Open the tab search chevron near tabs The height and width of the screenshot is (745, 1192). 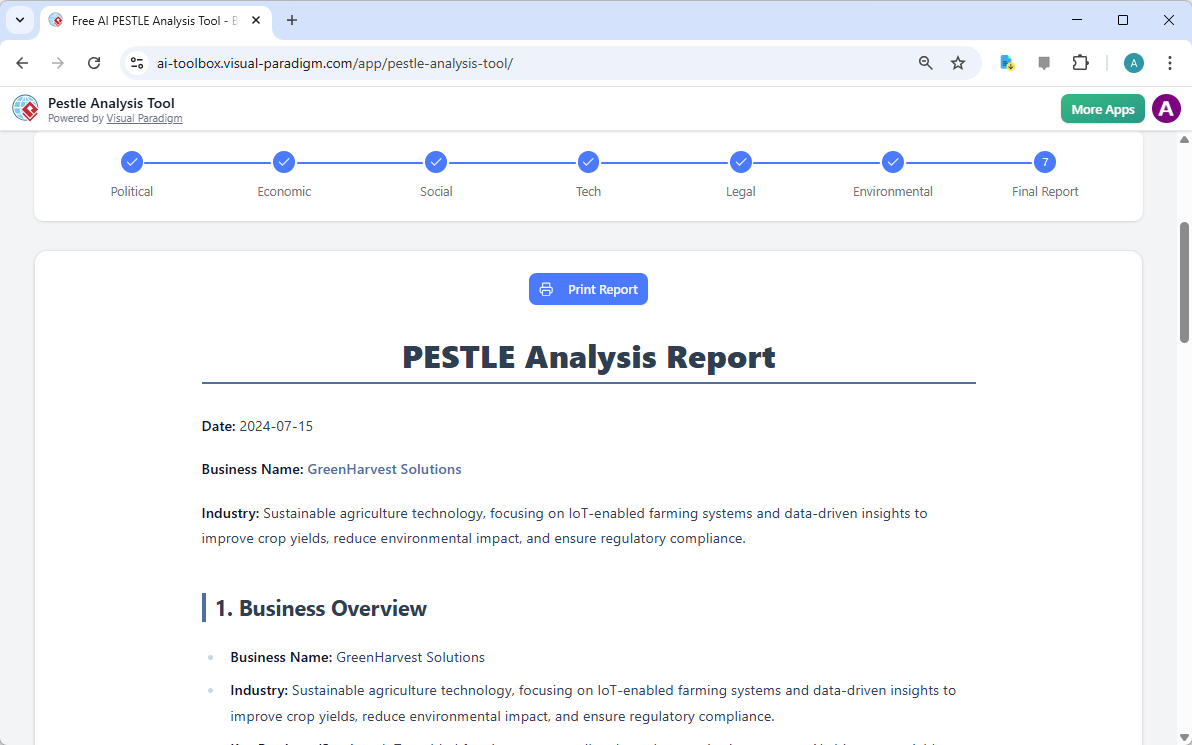pos(19,20)
